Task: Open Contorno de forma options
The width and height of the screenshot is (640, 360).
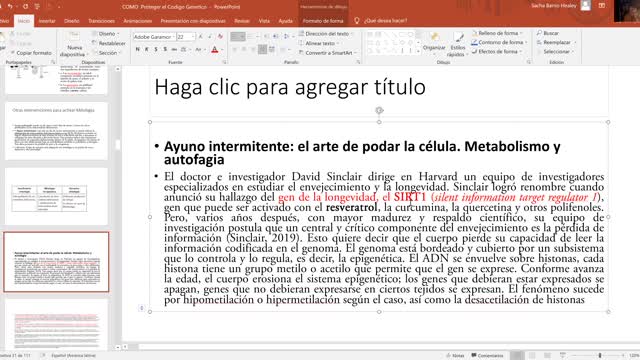Action: point(499,42)
